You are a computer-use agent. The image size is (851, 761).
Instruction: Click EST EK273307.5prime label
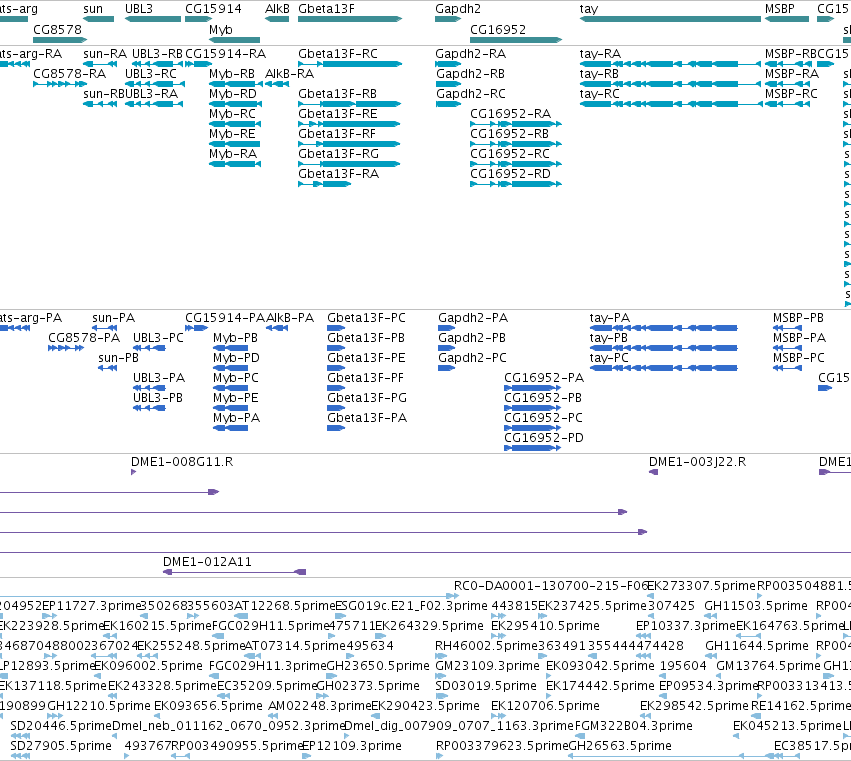pos(701,586)
